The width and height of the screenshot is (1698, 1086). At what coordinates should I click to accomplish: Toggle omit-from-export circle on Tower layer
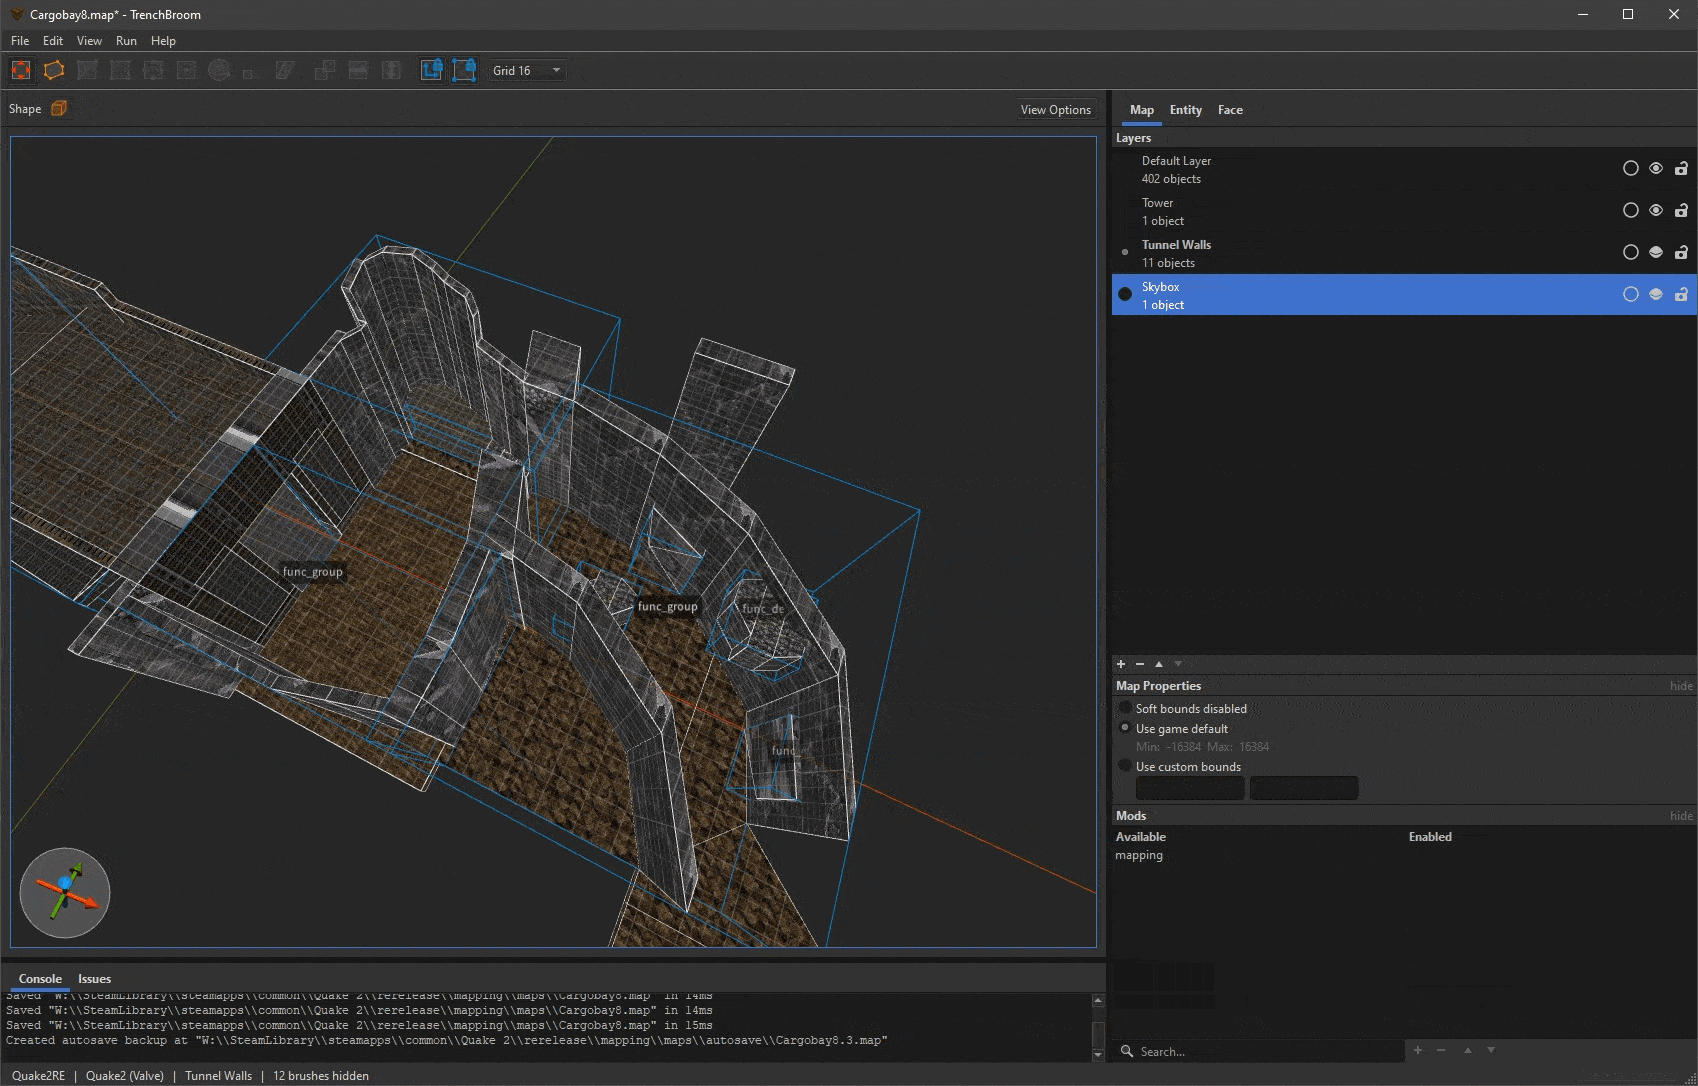tap(1631, 210)
